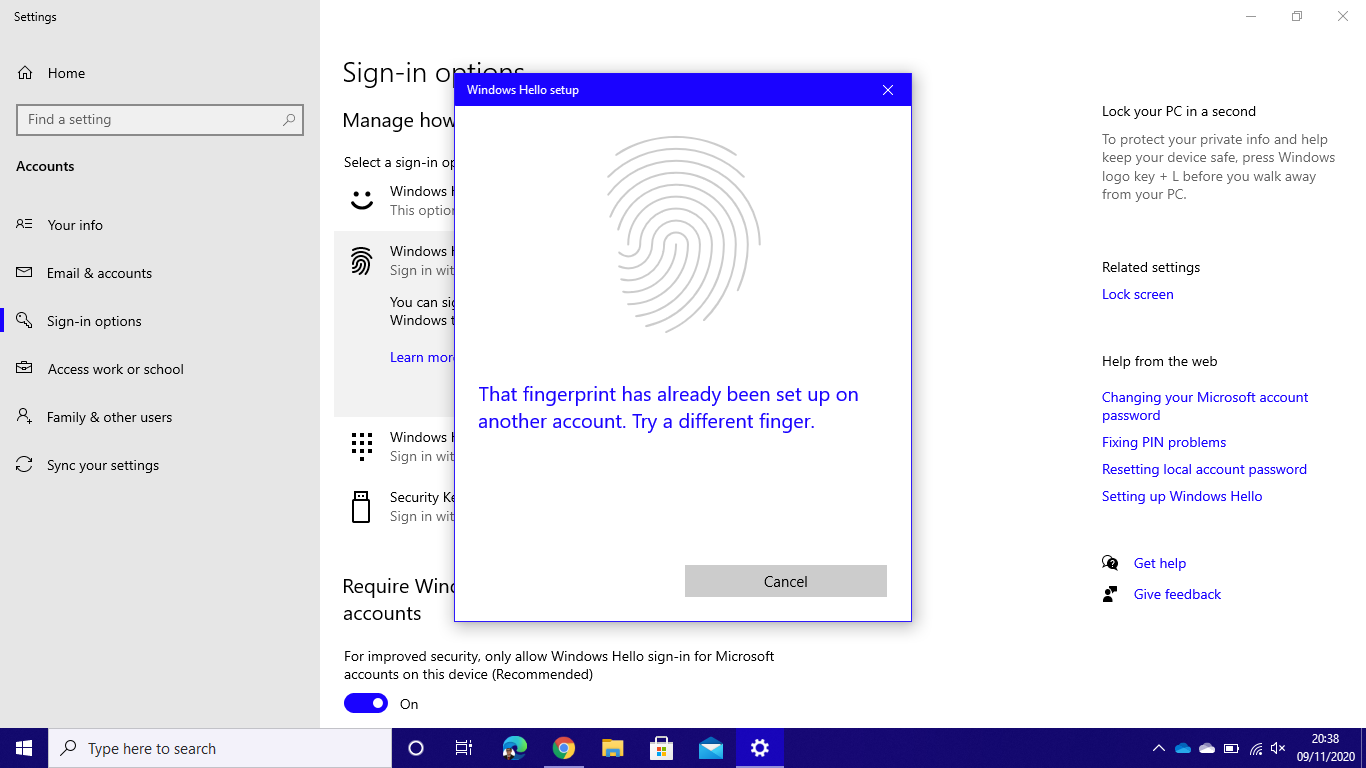This screenshot has height=768, width=1366.
Task: Click the Access work or school briefcase icon
Action: [x=24, y=368]
